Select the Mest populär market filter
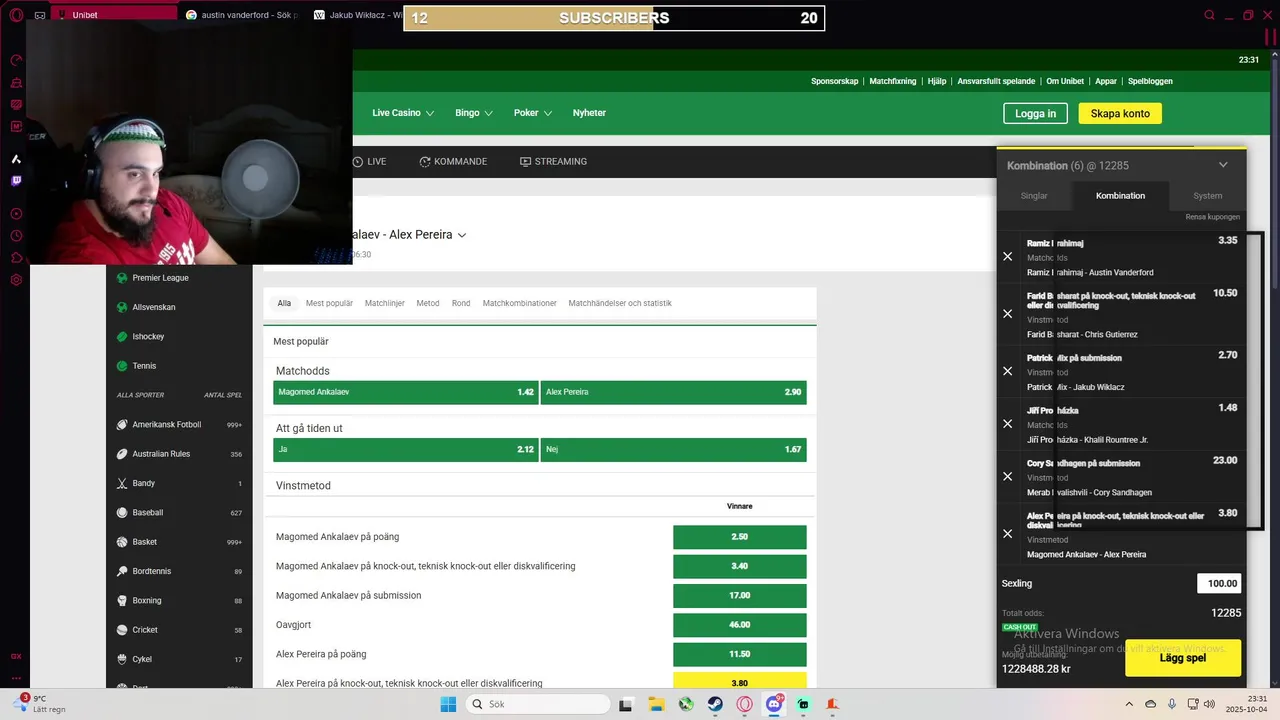 (x=329, y=303)
